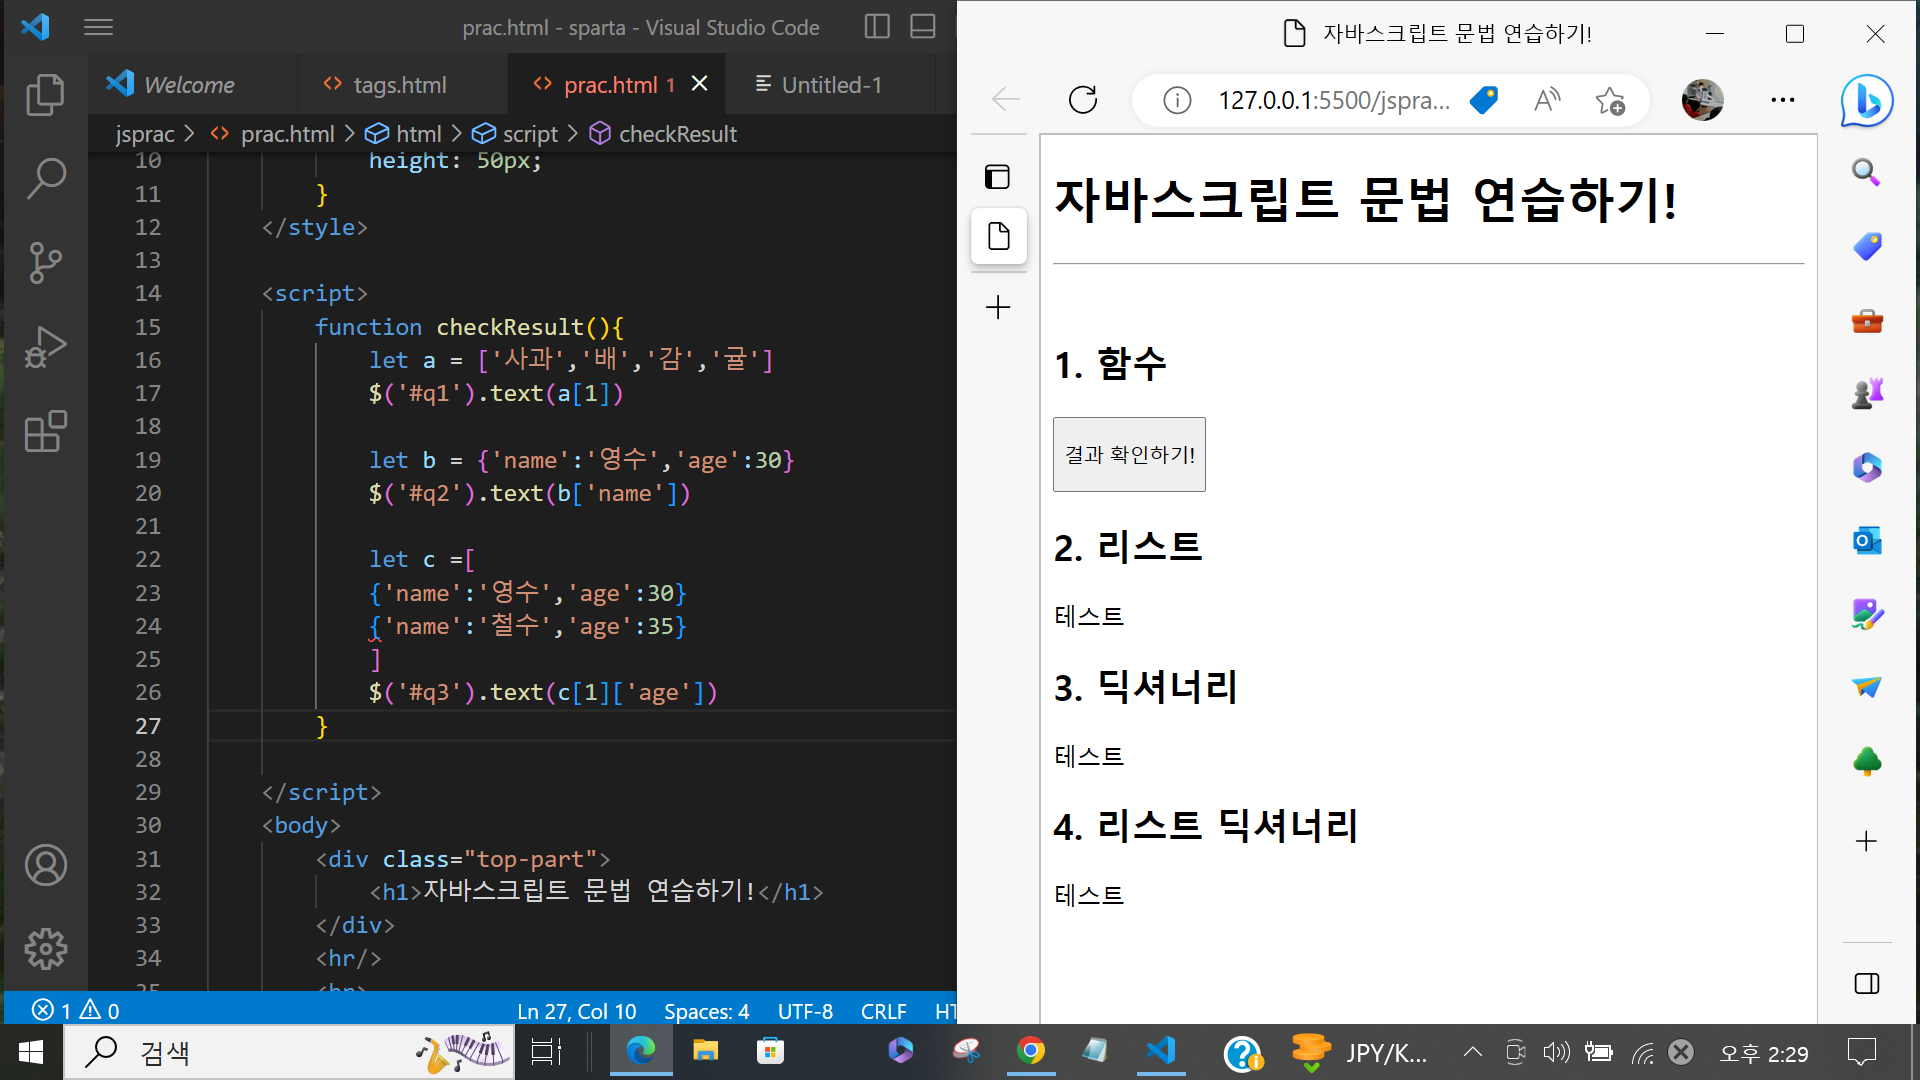Open the Source Control view

[45, 263]
